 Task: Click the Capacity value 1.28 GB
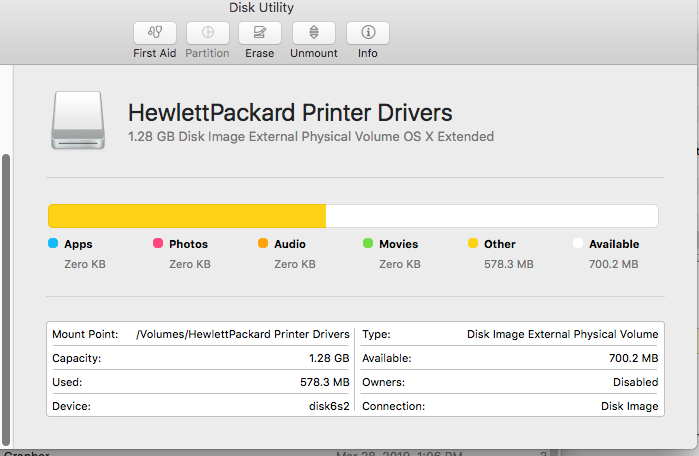click(x=329, y=358)
